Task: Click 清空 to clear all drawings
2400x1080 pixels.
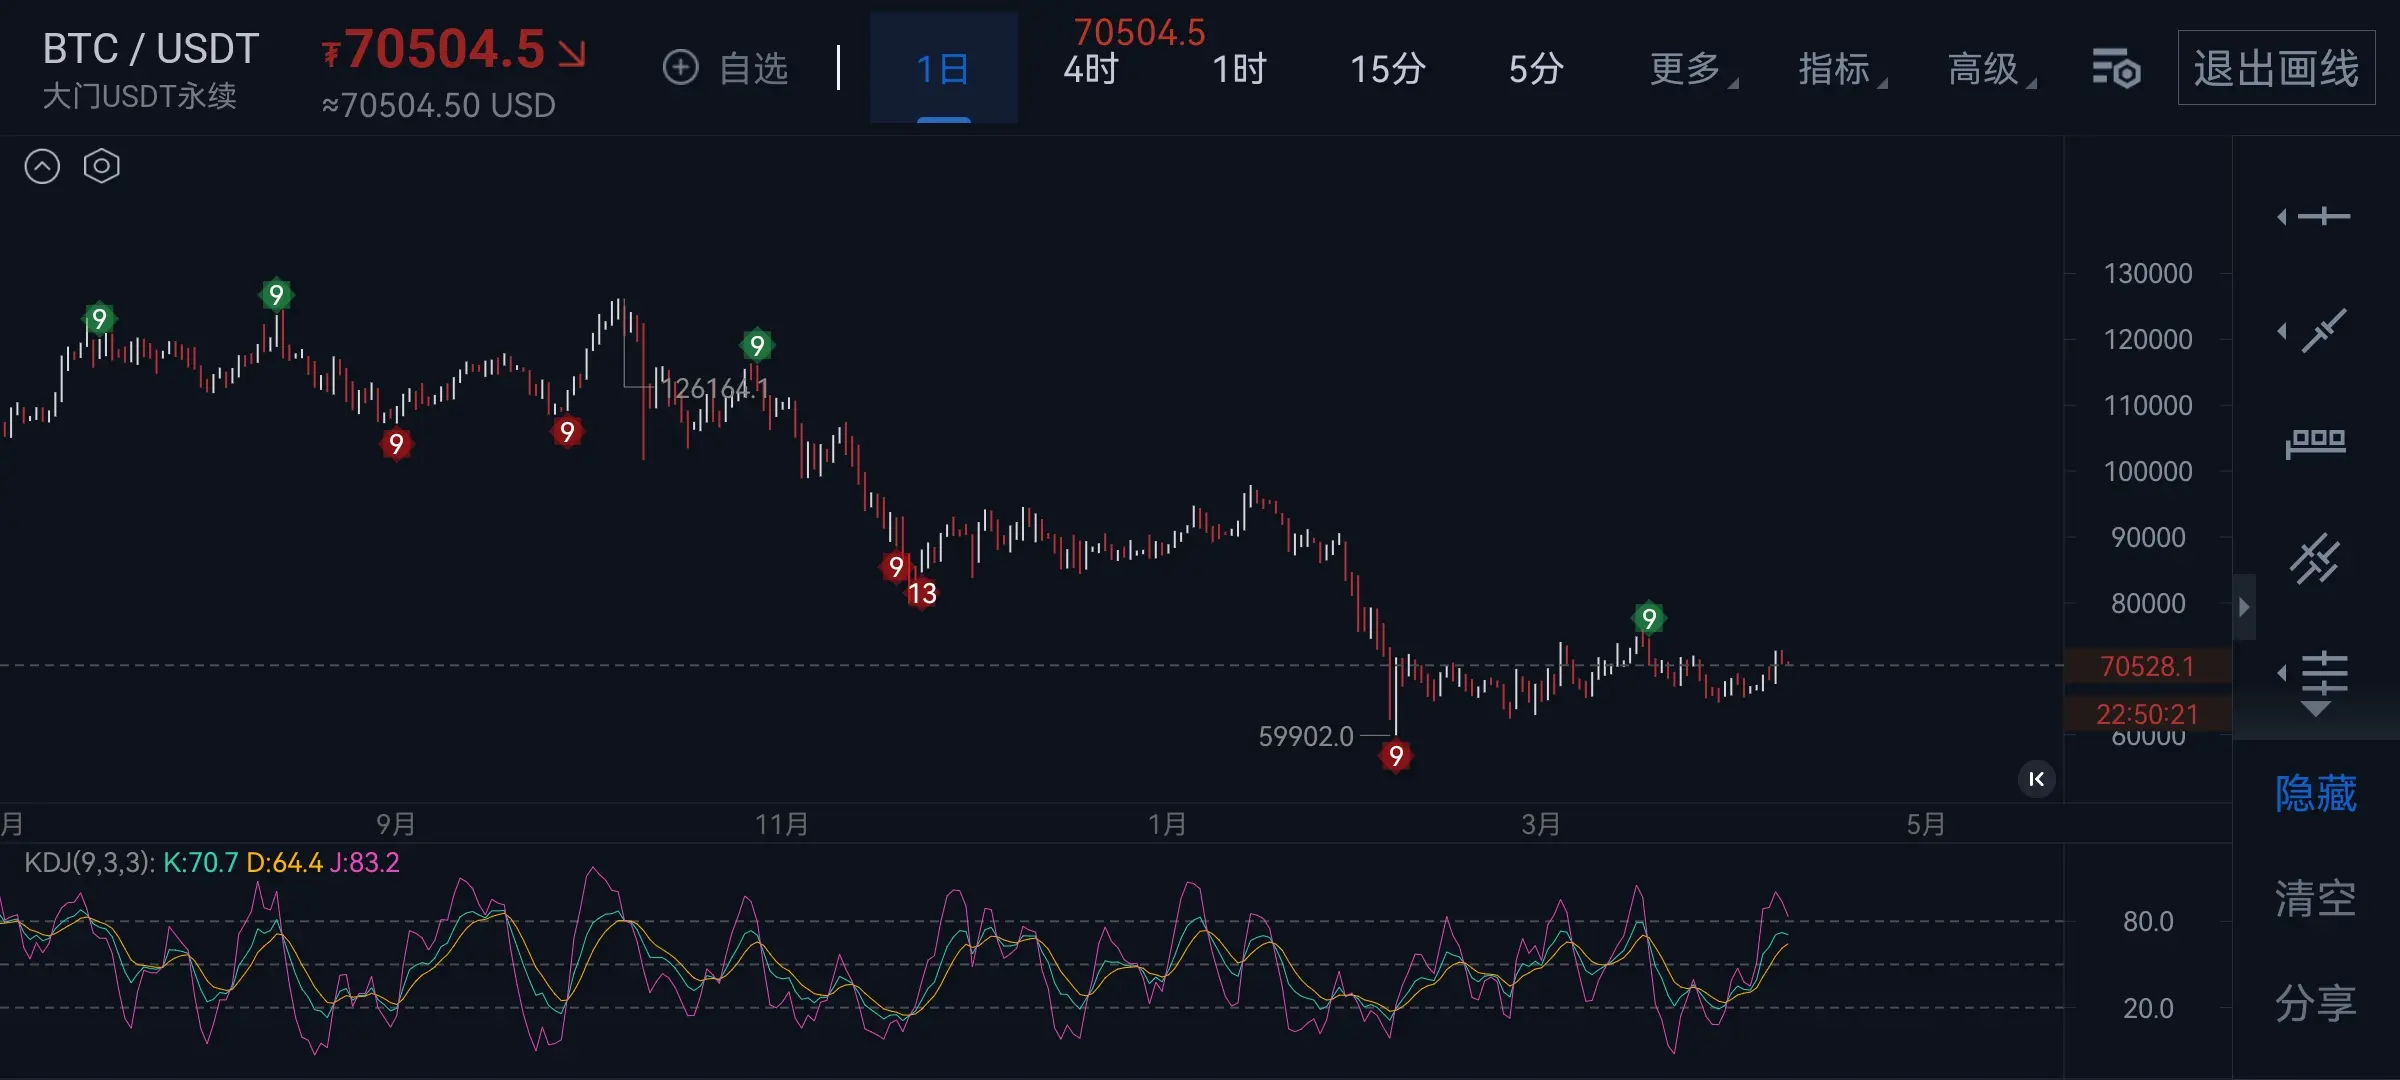Action: point(2316,898)
